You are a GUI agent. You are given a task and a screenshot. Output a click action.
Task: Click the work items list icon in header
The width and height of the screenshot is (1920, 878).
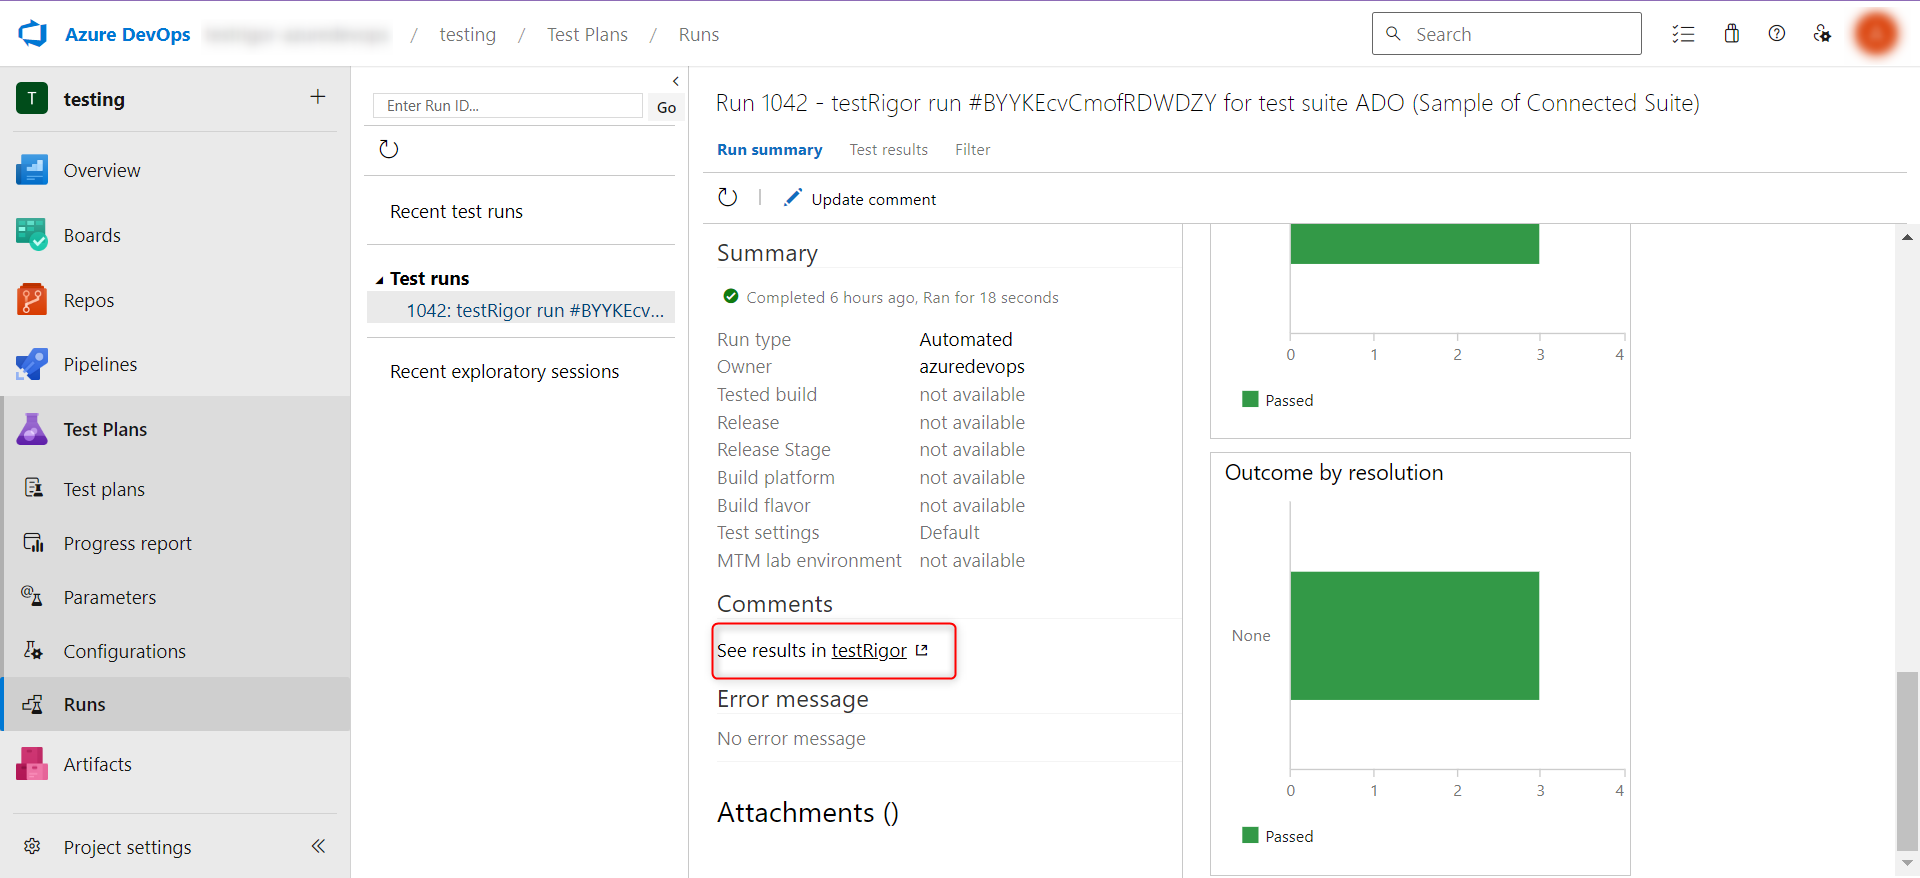[1683, 34]
